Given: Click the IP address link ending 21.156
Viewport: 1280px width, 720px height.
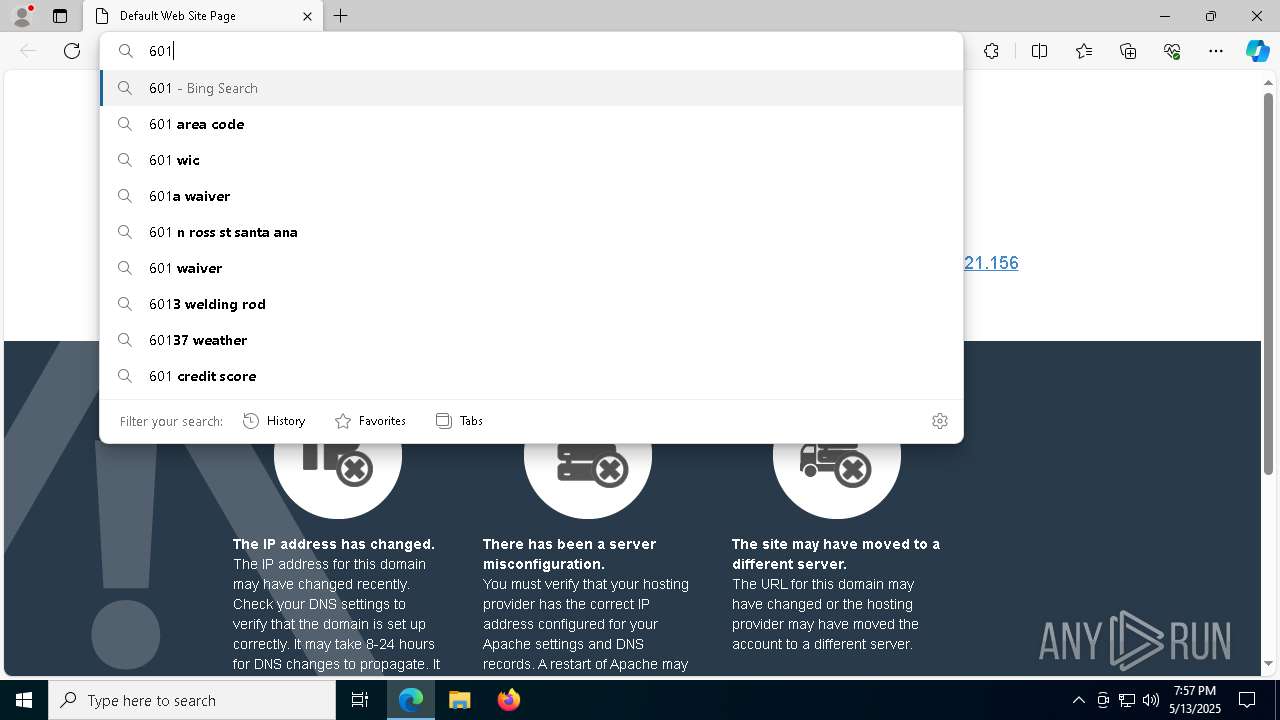Looking at the screenshot, I should click(991, 263).
